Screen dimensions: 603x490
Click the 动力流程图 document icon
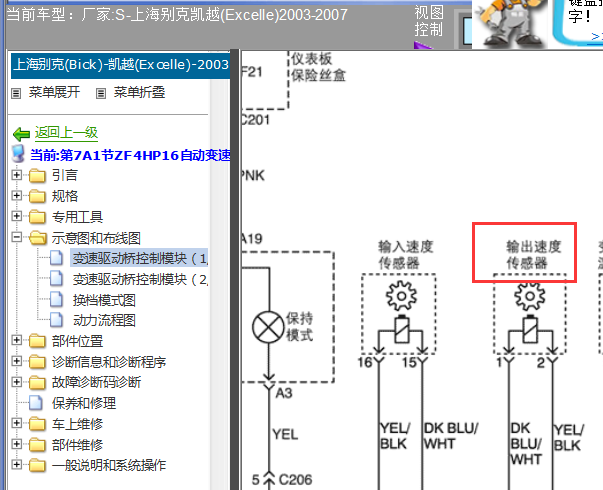(x=56, y=320)
